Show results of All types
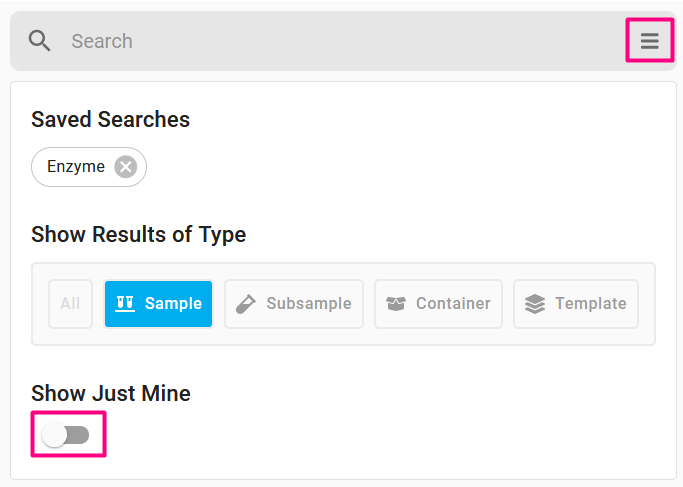 pos(70,304)
